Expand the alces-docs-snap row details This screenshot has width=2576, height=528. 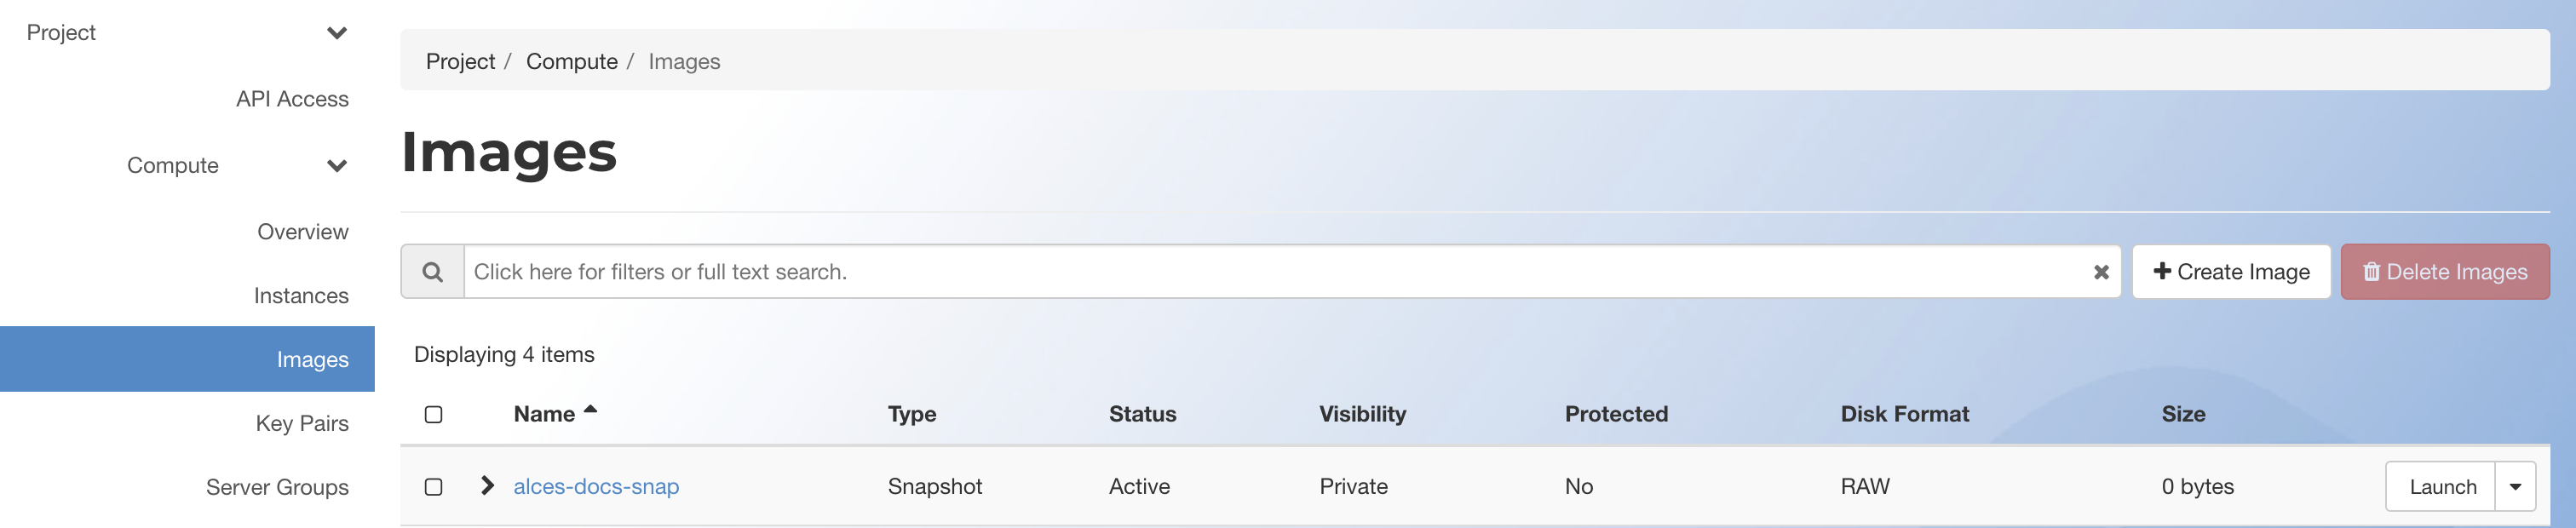click(x=487, y=485)
